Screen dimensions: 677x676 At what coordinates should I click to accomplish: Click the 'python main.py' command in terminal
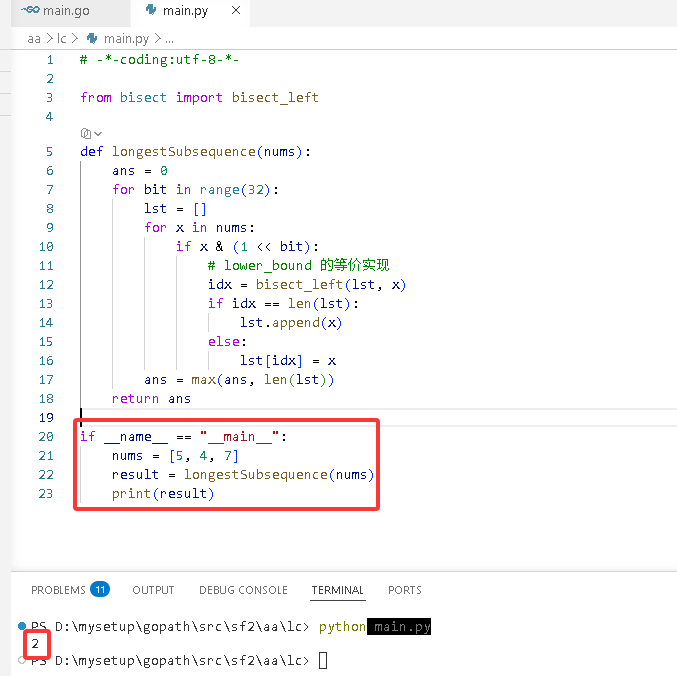tap(374, 626)
